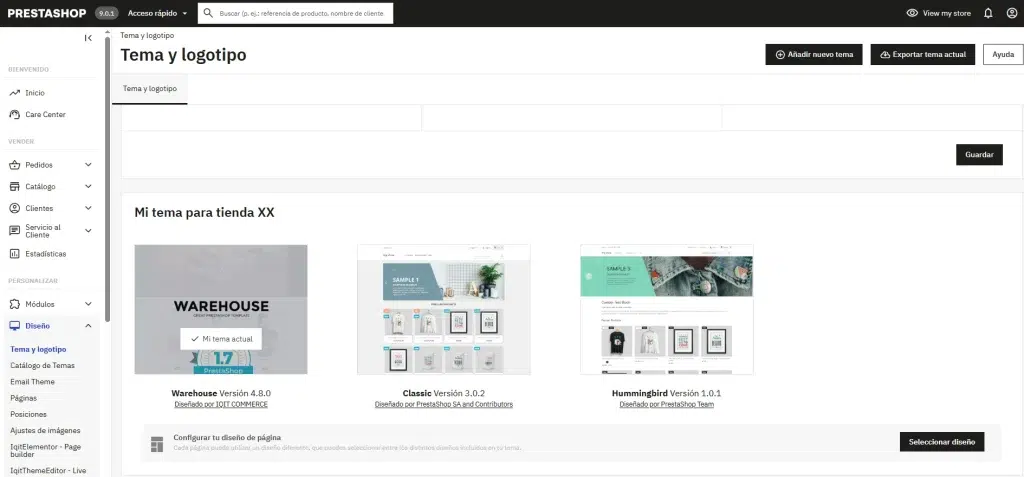Click the Diseño monitor icon
The height and width of the screenshot is (477, 1024).
tap(14, 325)
